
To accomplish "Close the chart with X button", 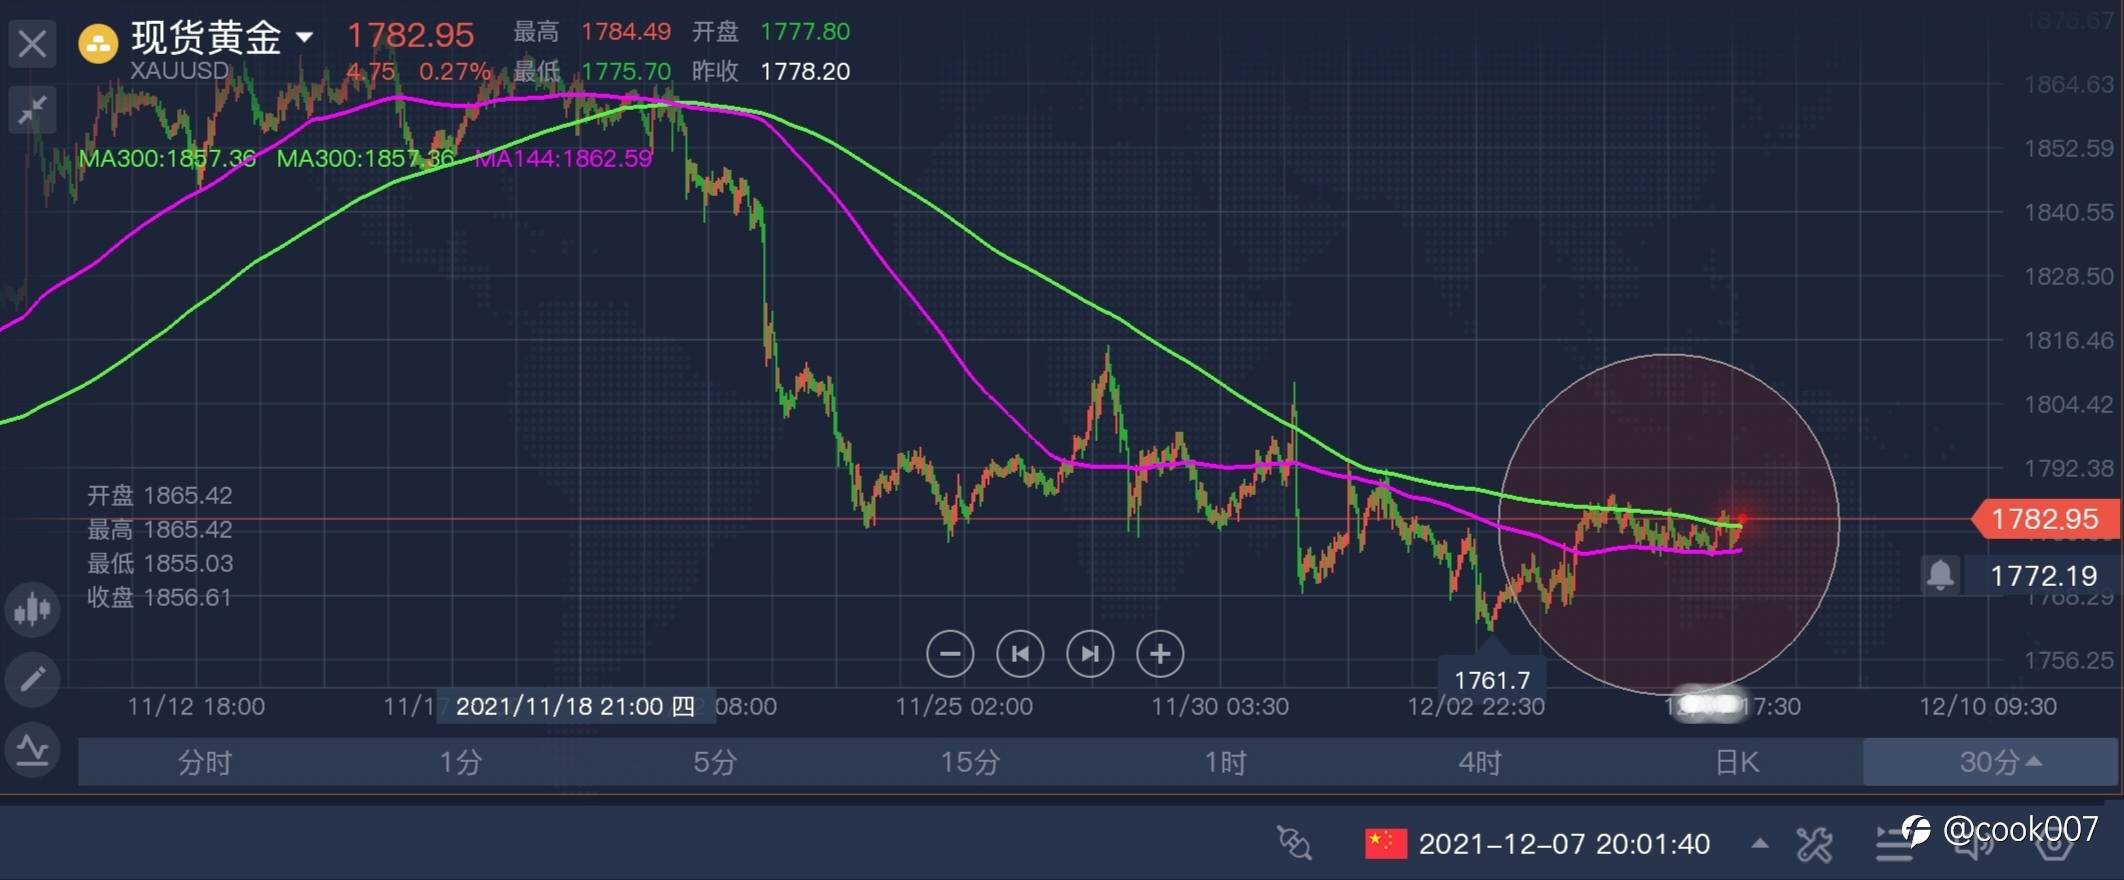I will click(32, 43).
